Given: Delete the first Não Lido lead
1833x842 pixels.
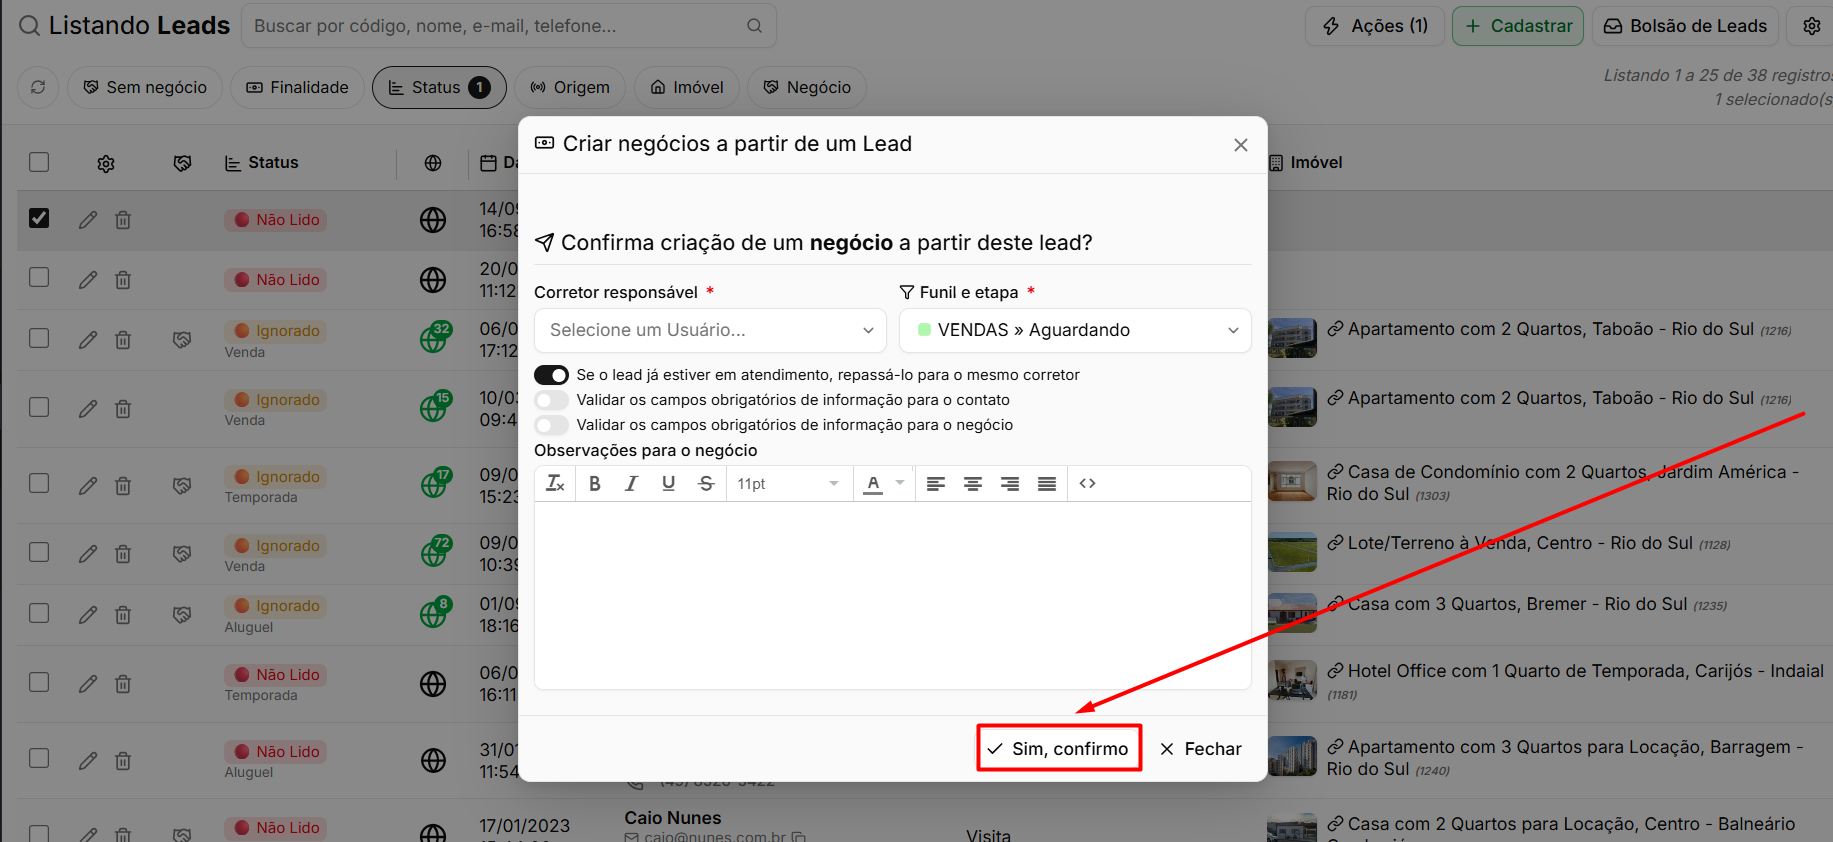Looking at the screenshot, I should click(123, 220).
